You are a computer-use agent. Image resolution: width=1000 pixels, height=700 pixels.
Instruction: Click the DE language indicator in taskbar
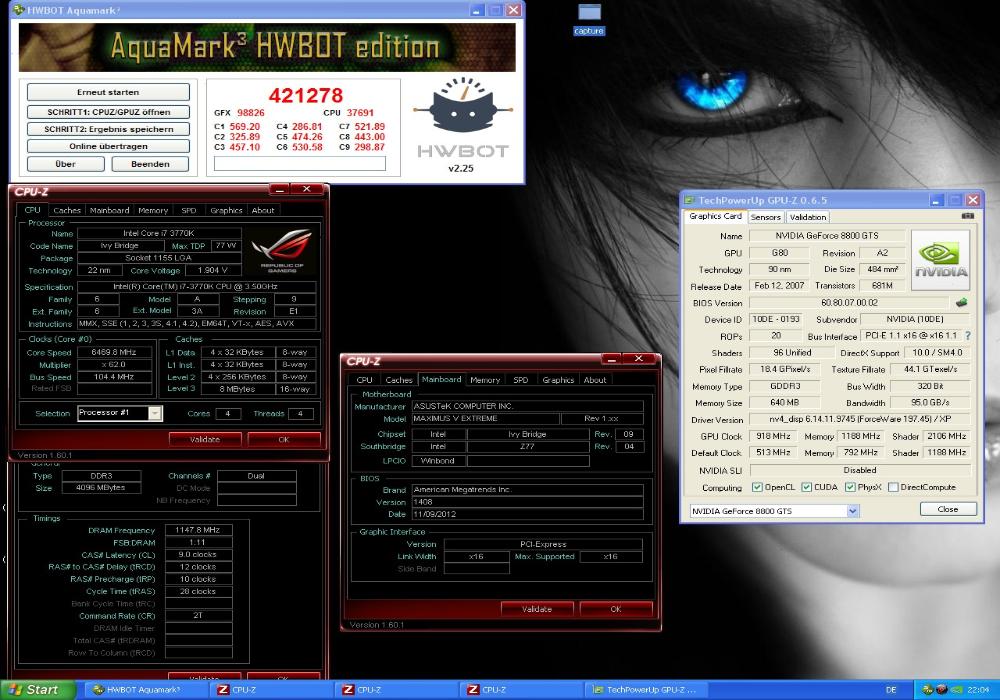tap(891, 690)
